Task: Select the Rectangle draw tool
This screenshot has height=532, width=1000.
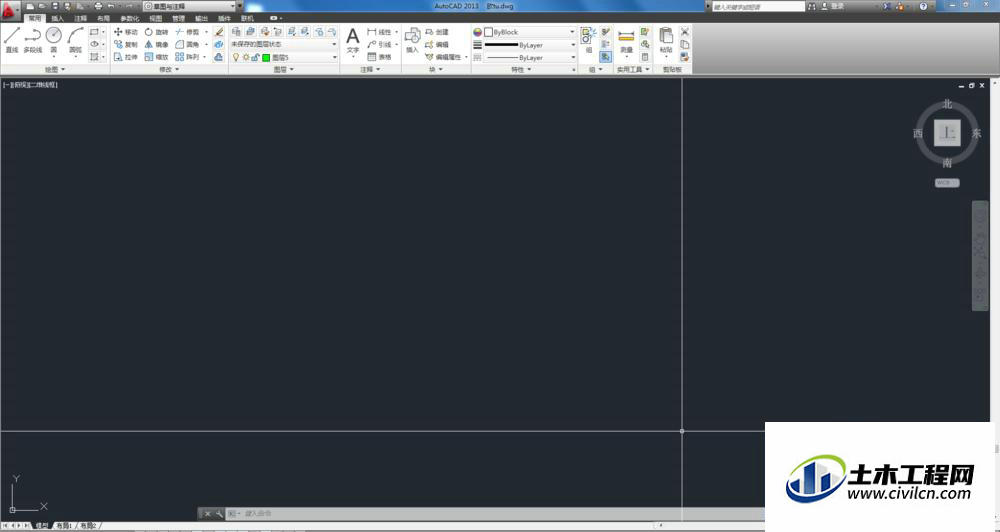Action: (94, 31)
